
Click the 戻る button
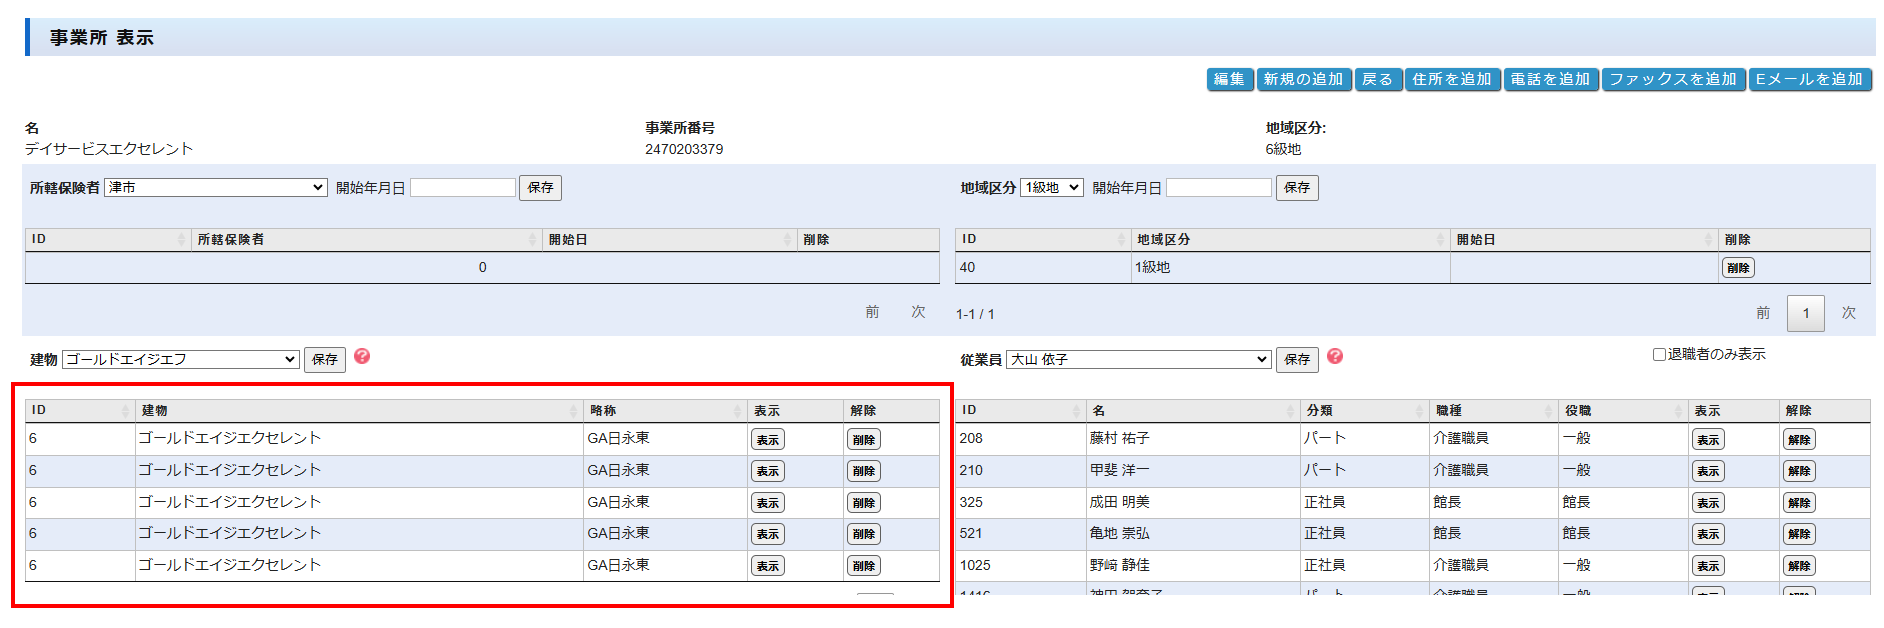point(1377,80)
